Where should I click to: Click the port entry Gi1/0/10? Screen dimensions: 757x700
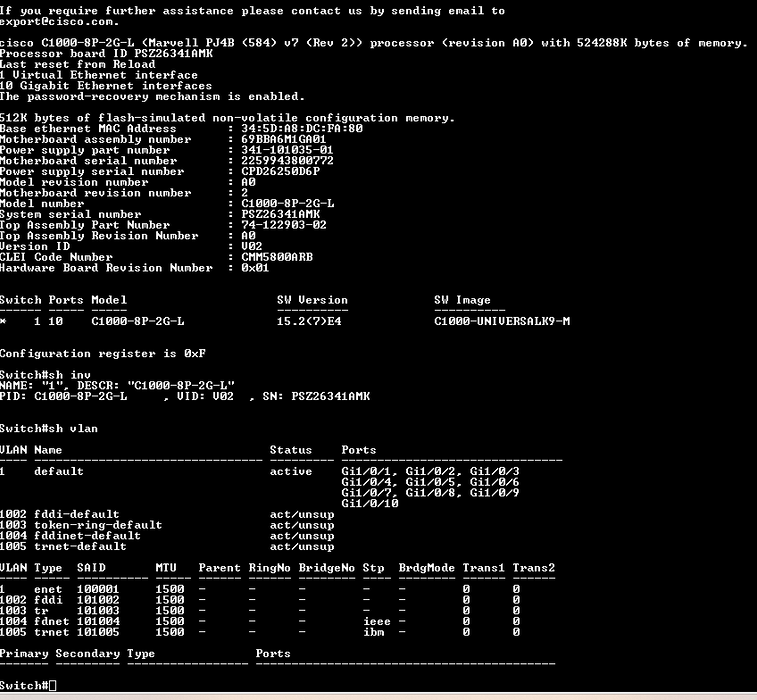pyautogui.click(x=370, y=503)
